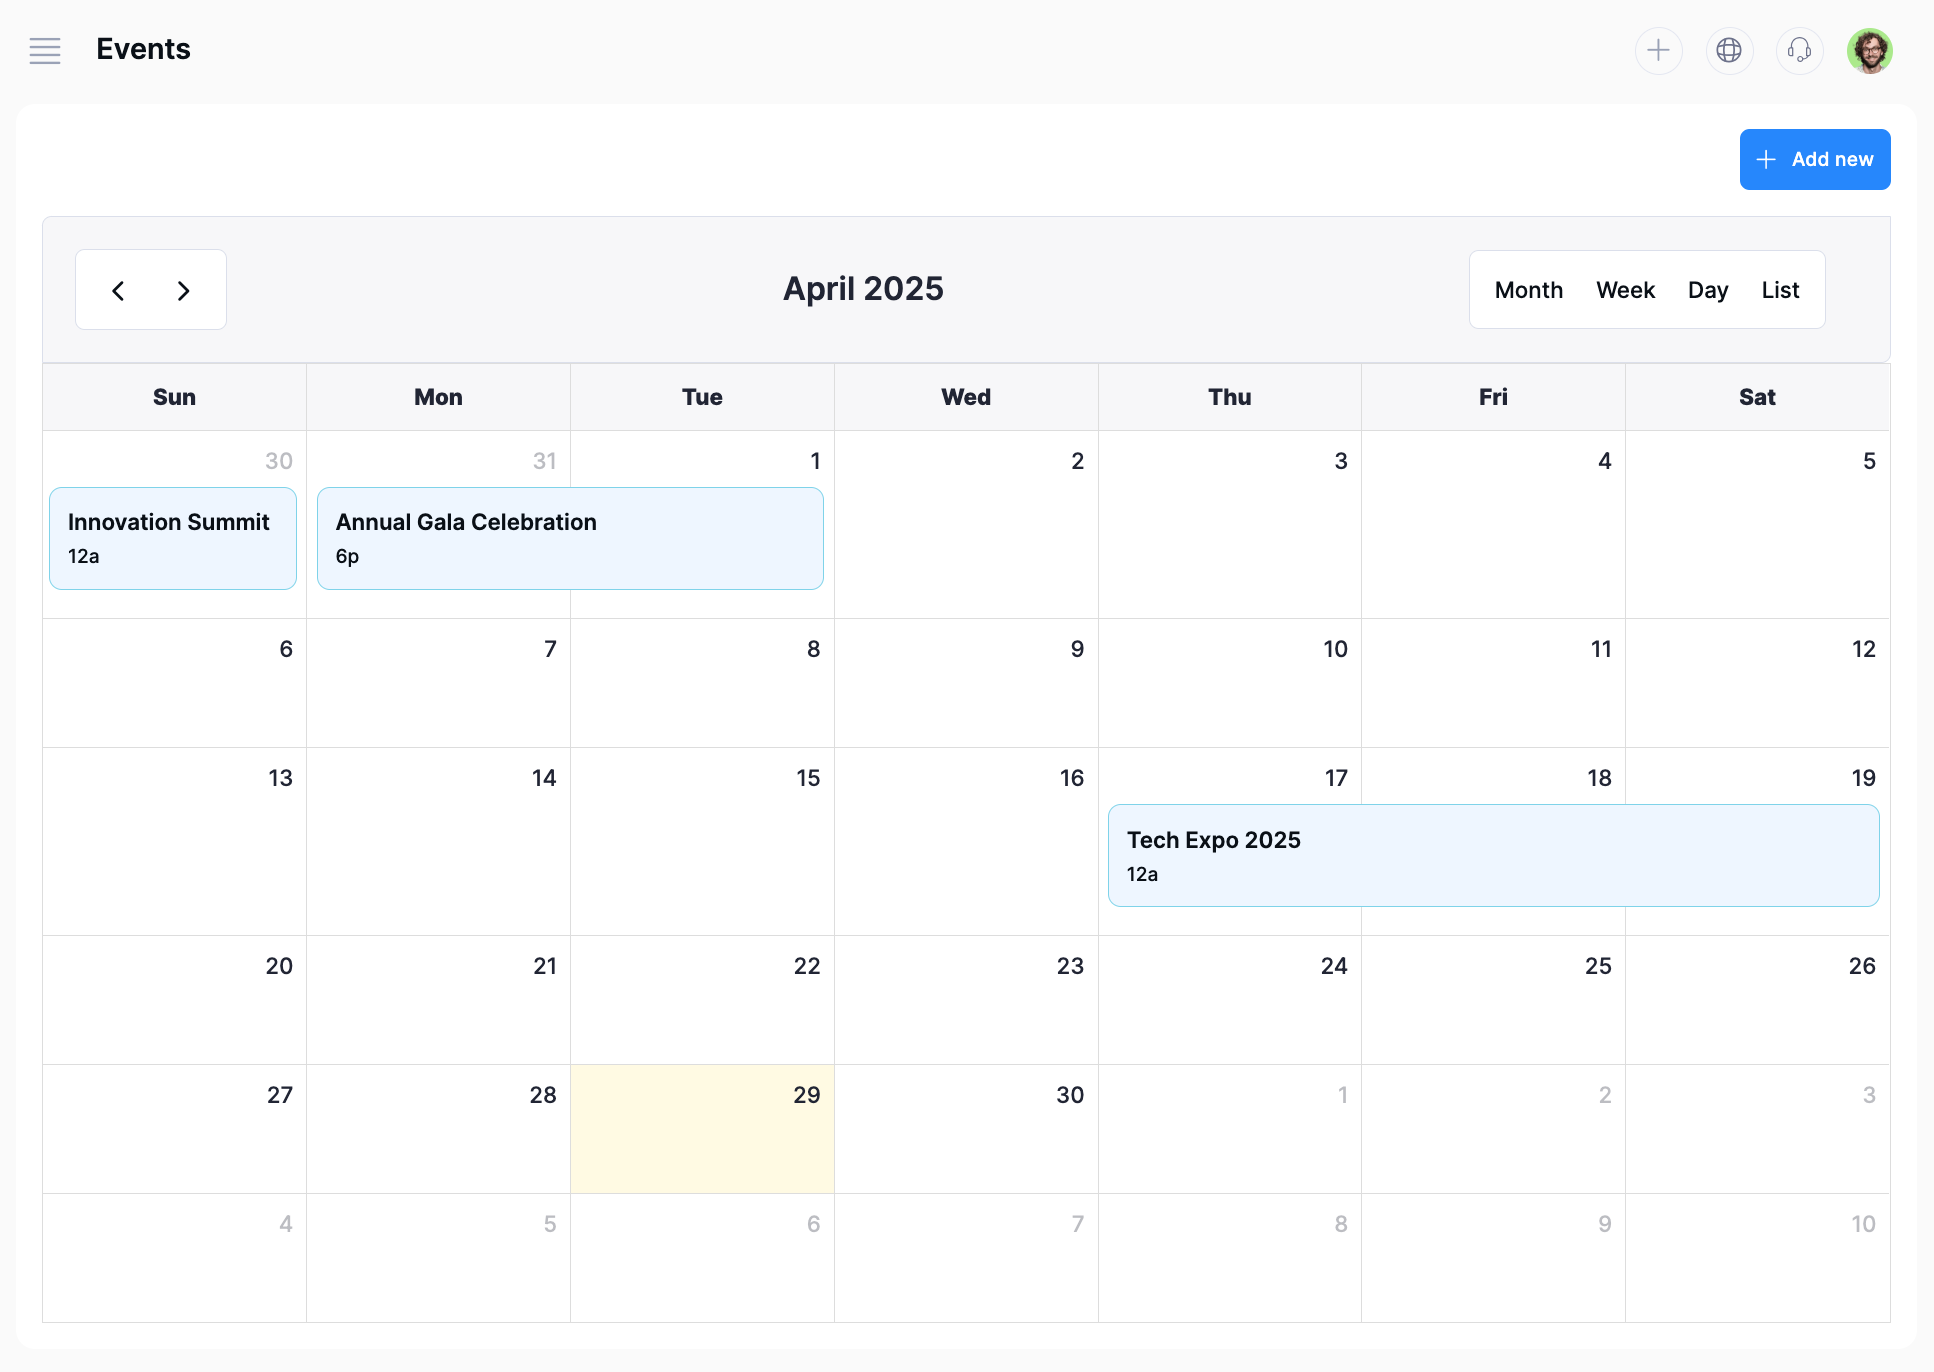
Task: Open the Innovation Summit event
Action: pos(173,538)
